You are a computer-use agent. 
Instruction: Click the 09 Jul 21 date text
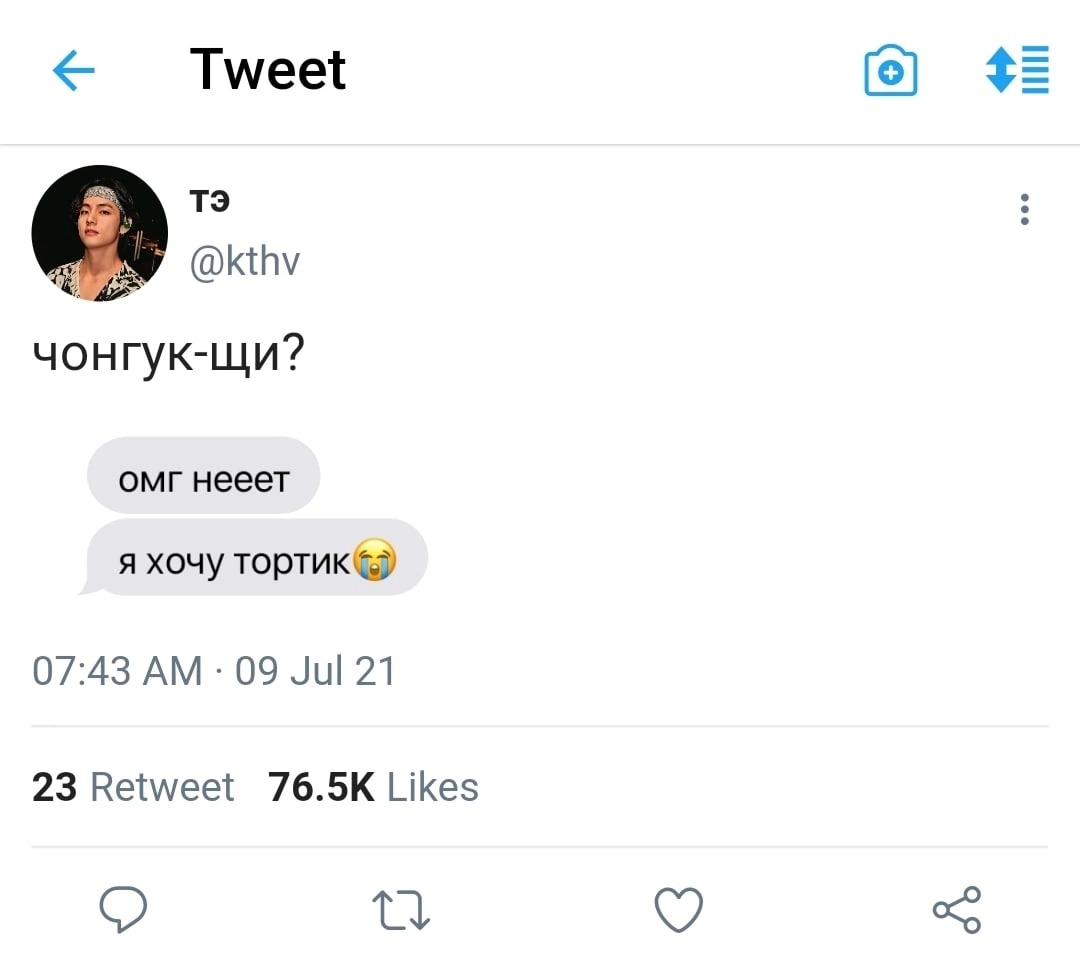315,670
